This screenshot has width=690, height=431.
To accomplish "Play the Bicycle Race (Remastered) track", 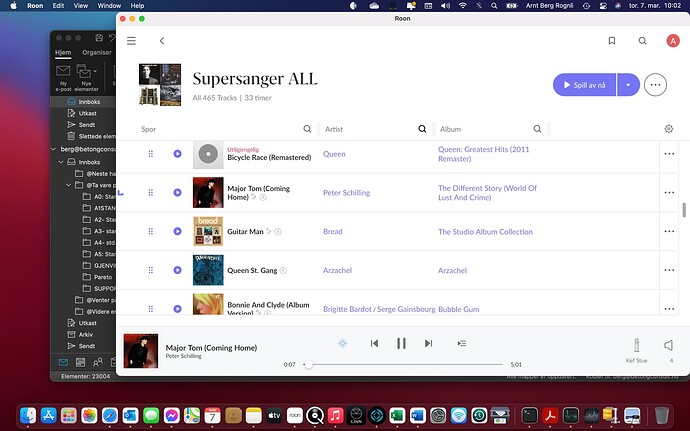I will pyautogui.click(x=177, y=154).
